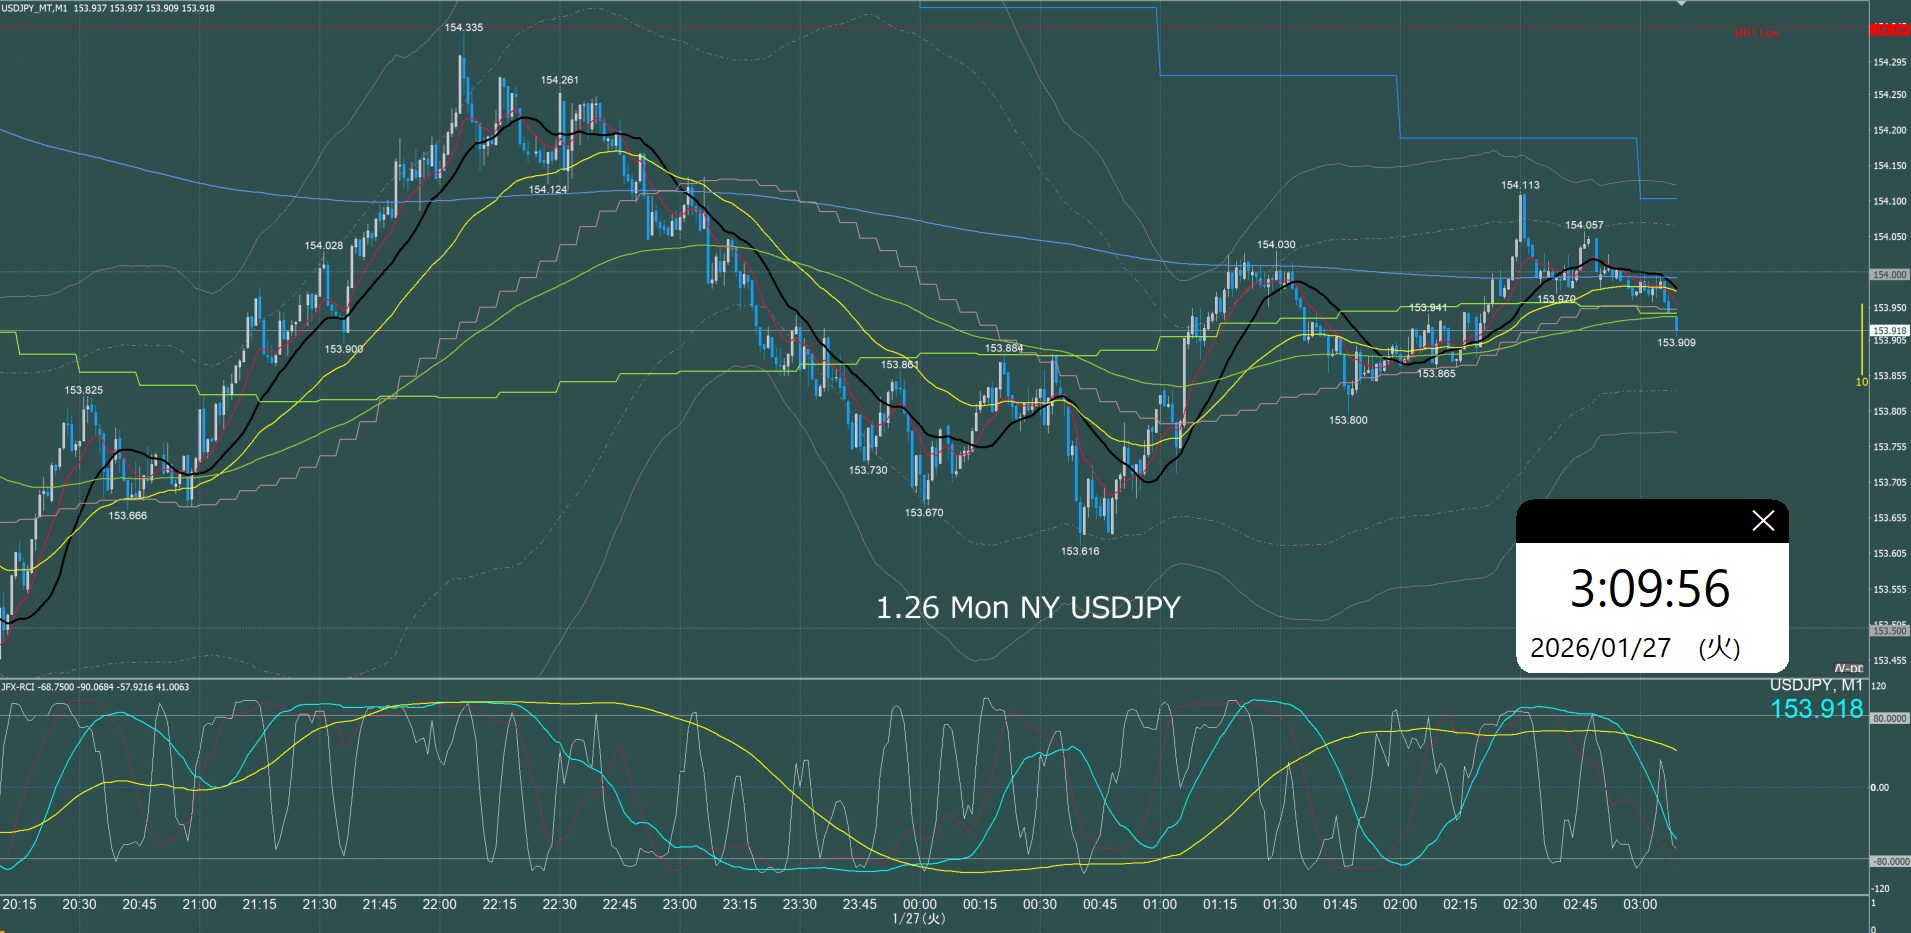The width and height of the screenshot is (1911, 933).
Task: Click the 154.113 swing high label
Action: tap(1520, 185)
